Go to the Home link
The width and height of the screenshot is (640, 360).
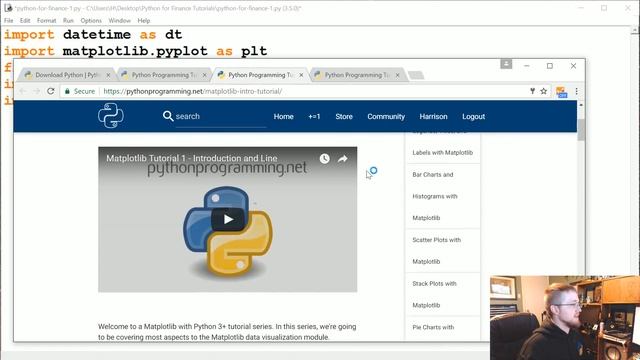283,116
